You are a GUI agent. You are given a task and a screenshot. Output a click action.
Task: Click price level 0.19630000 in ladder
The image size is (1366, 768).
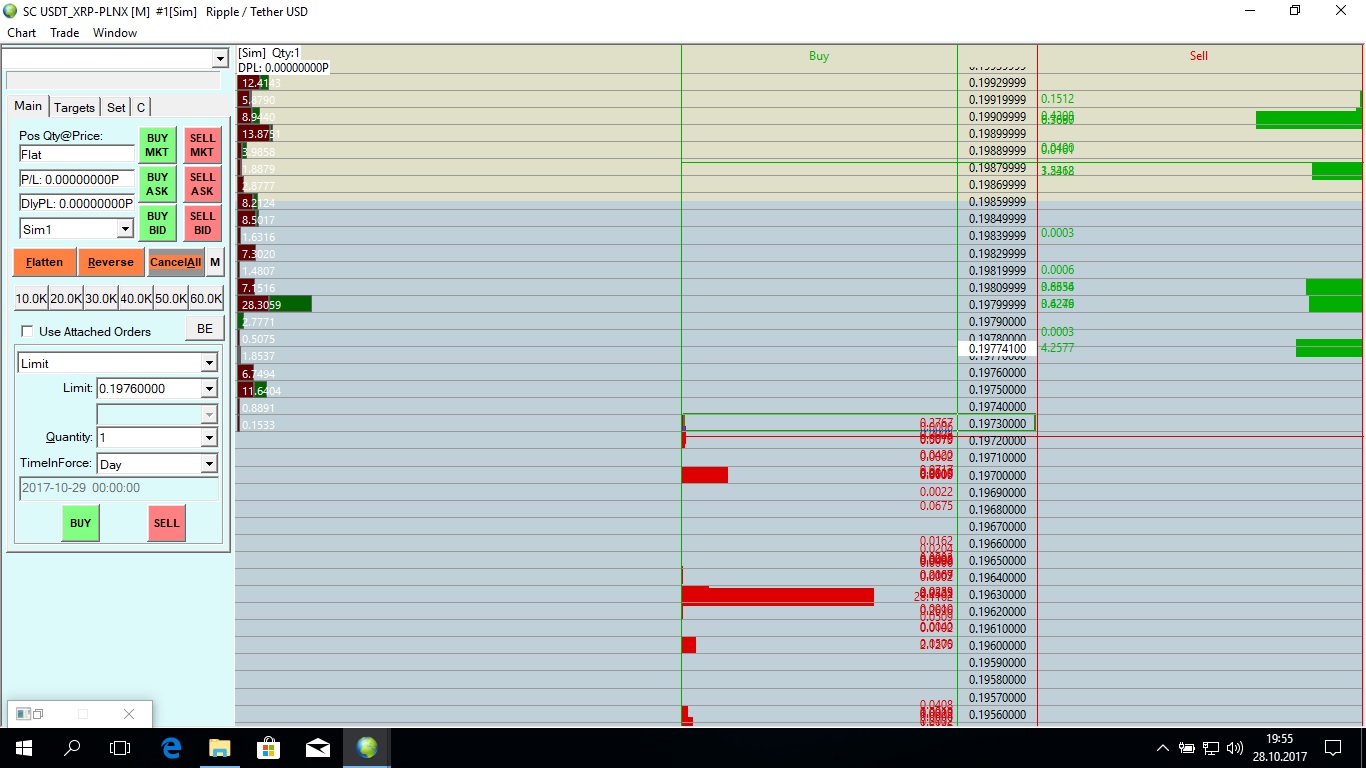pyautogui.click(x=997, y=595)
